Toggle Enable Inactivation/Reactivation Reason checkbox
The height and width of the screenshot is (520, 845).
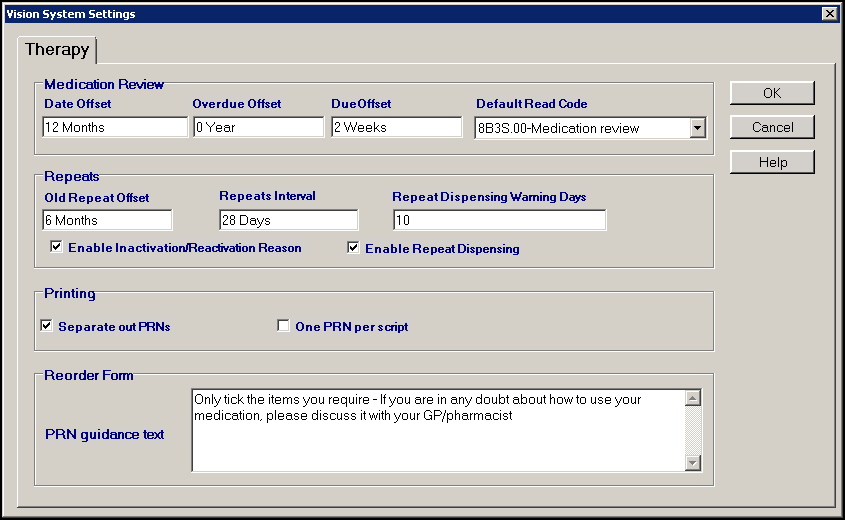pos(56,247)
